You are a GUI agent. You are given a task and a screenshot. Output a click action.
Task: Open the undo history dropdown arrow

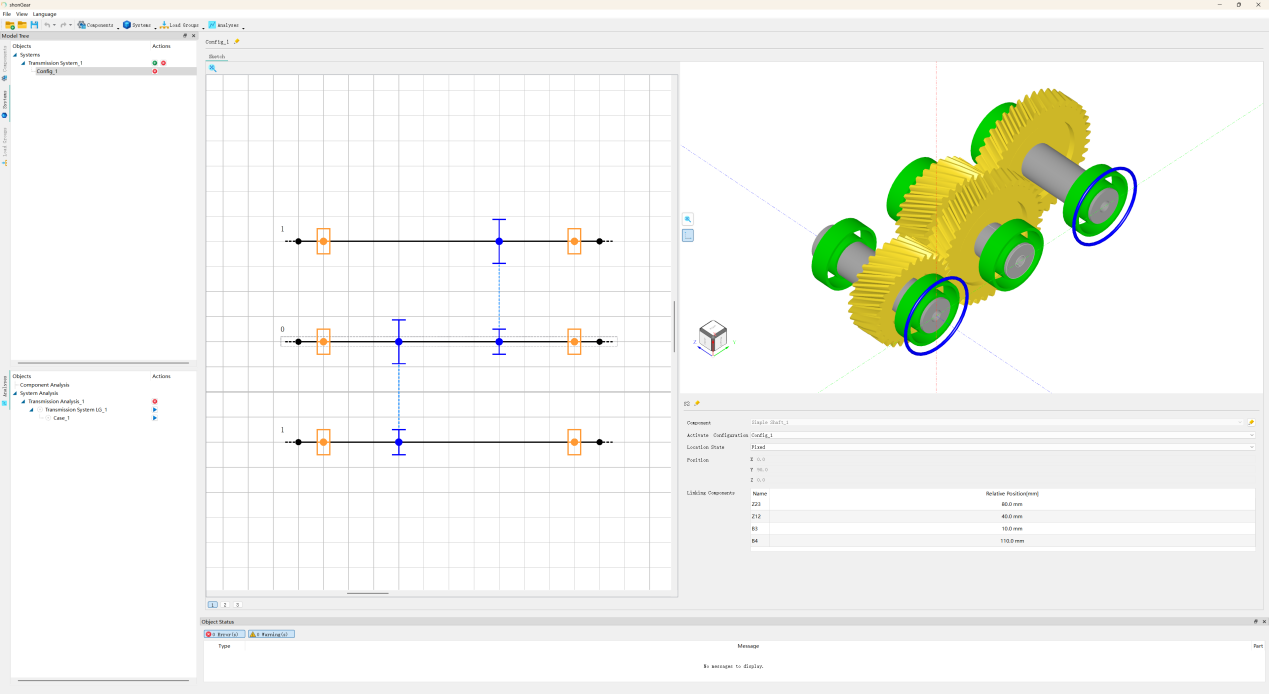tap(55, 25)
